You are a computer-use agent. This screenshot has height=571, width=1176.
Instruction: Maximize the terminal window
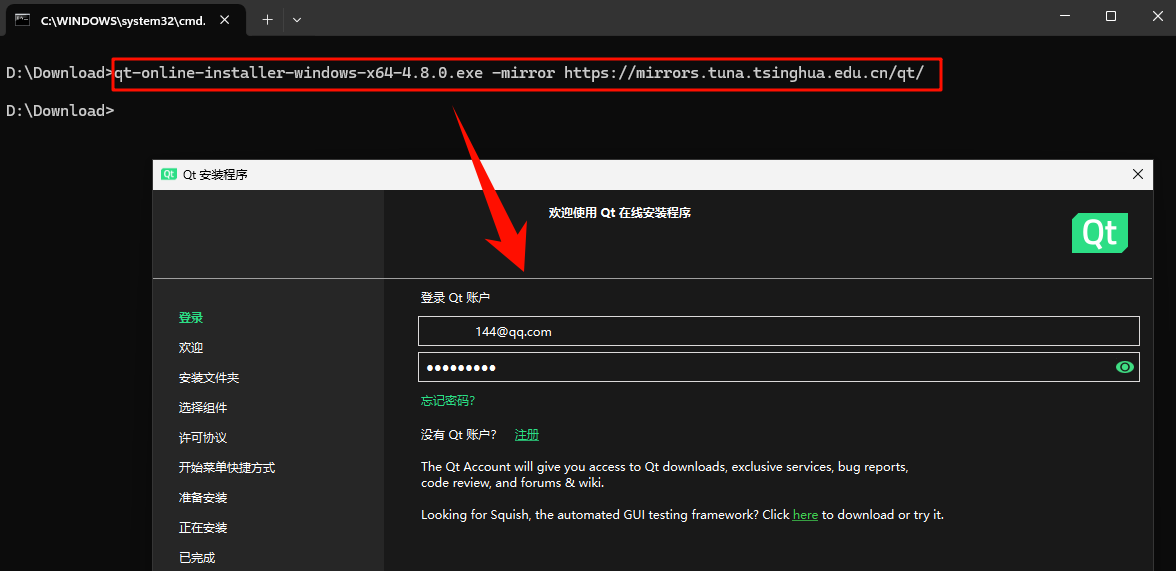pyautogui.click(x=1112, y=17)
